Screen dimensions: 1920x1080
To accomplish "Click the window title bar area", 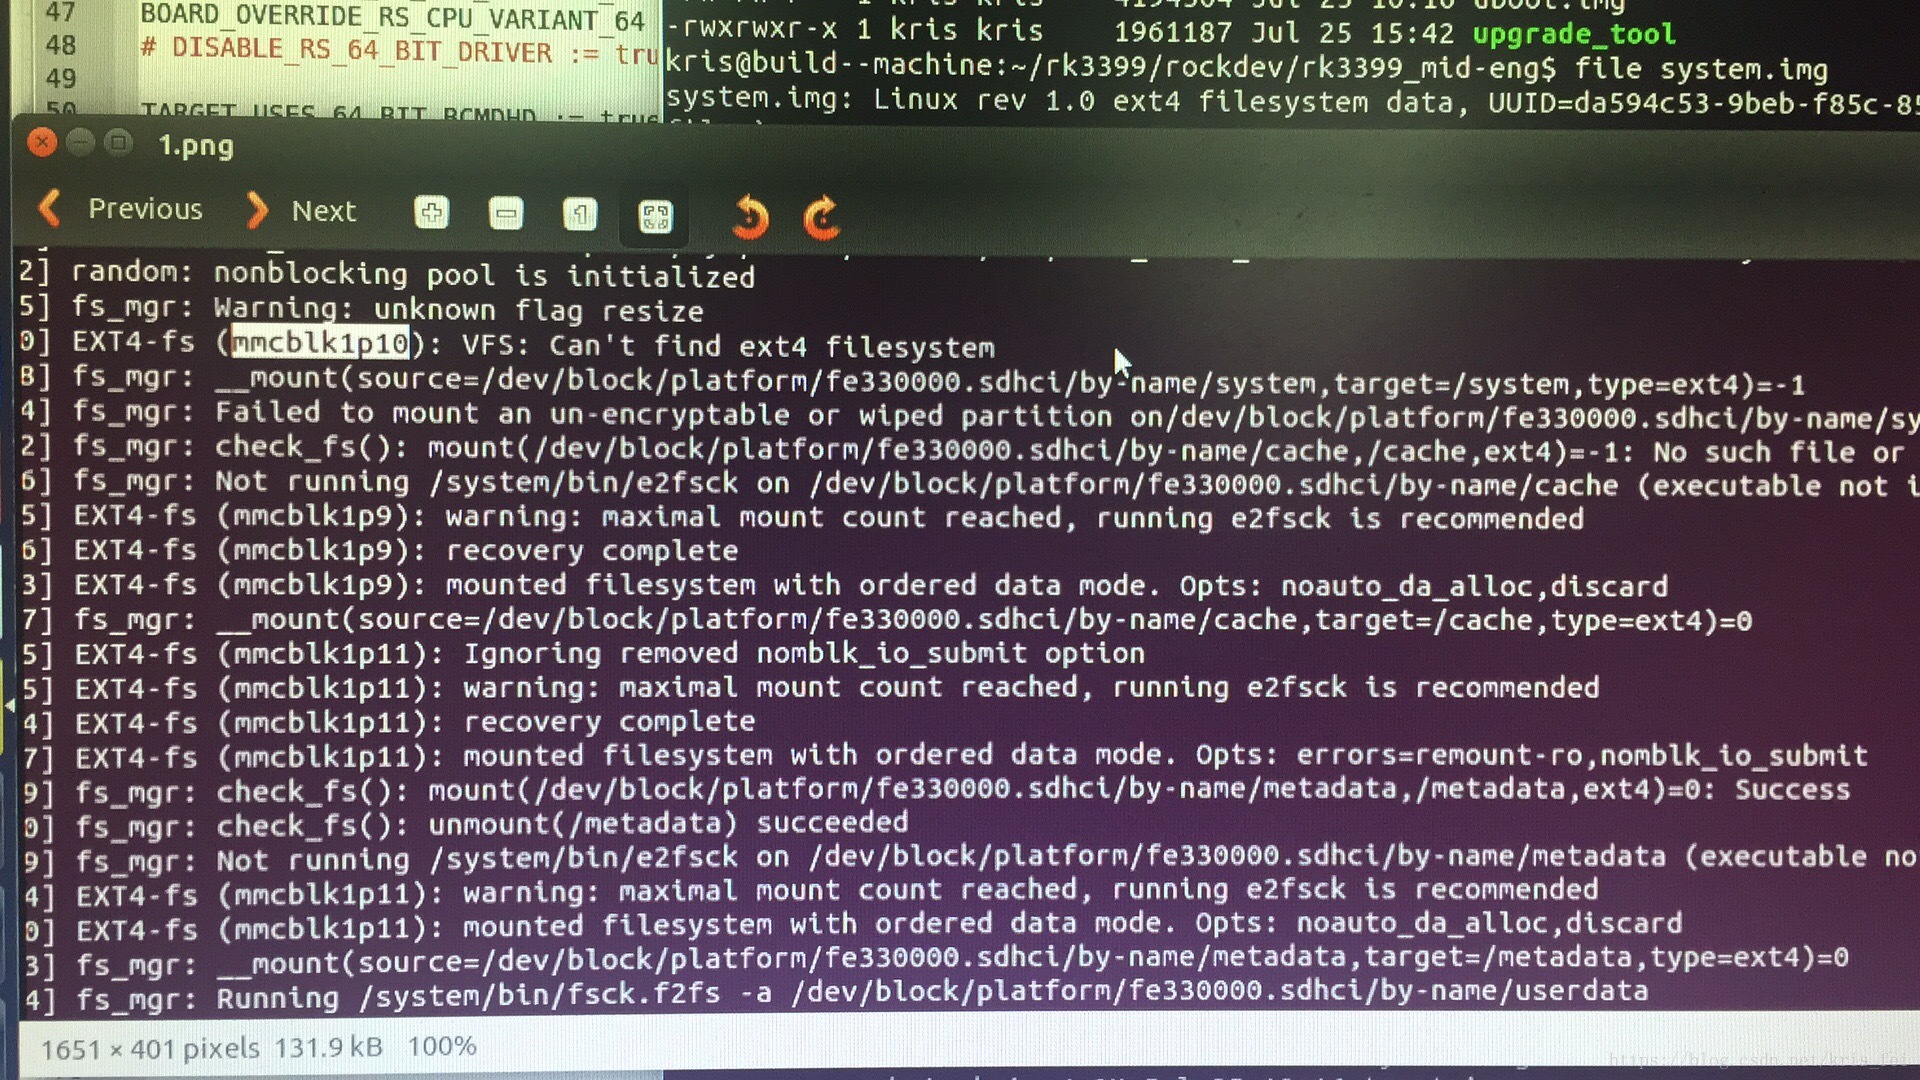I will (x=961, y=146).
